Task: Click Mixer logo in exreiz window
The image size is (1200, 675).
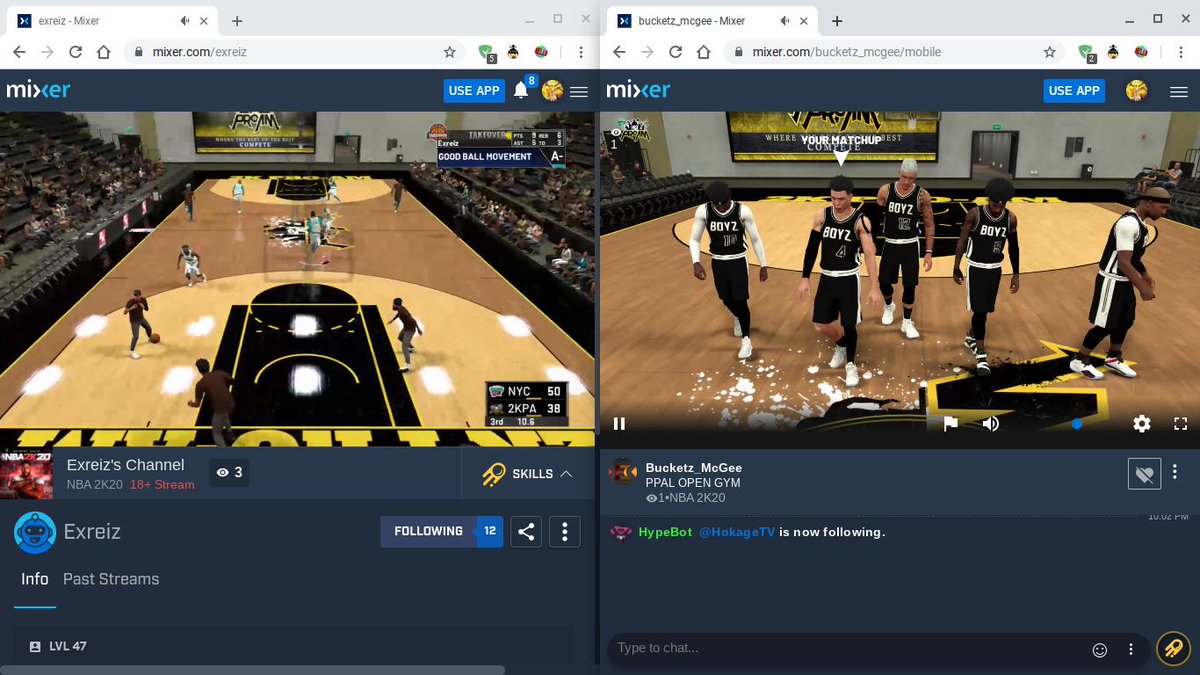Action: point(38,90)
